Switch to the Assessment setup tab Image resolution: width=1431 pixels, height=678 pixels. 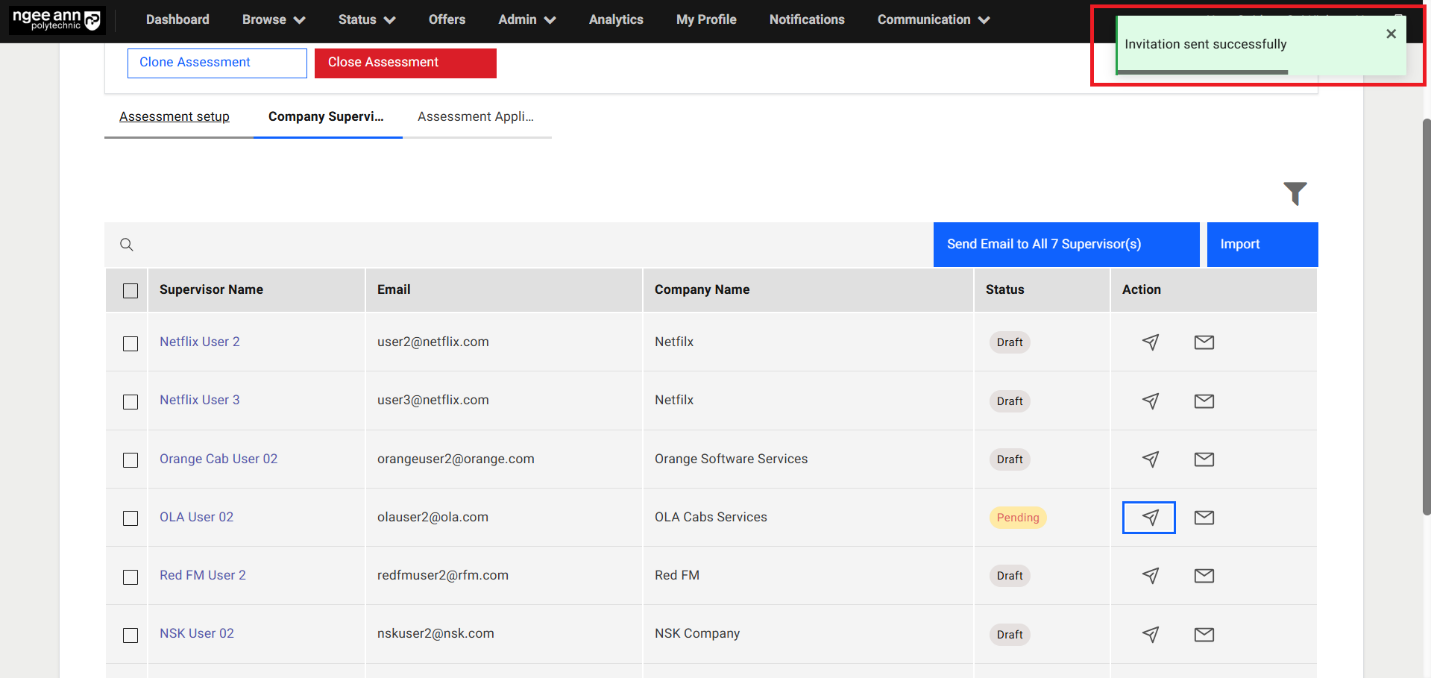coord(174,117)
